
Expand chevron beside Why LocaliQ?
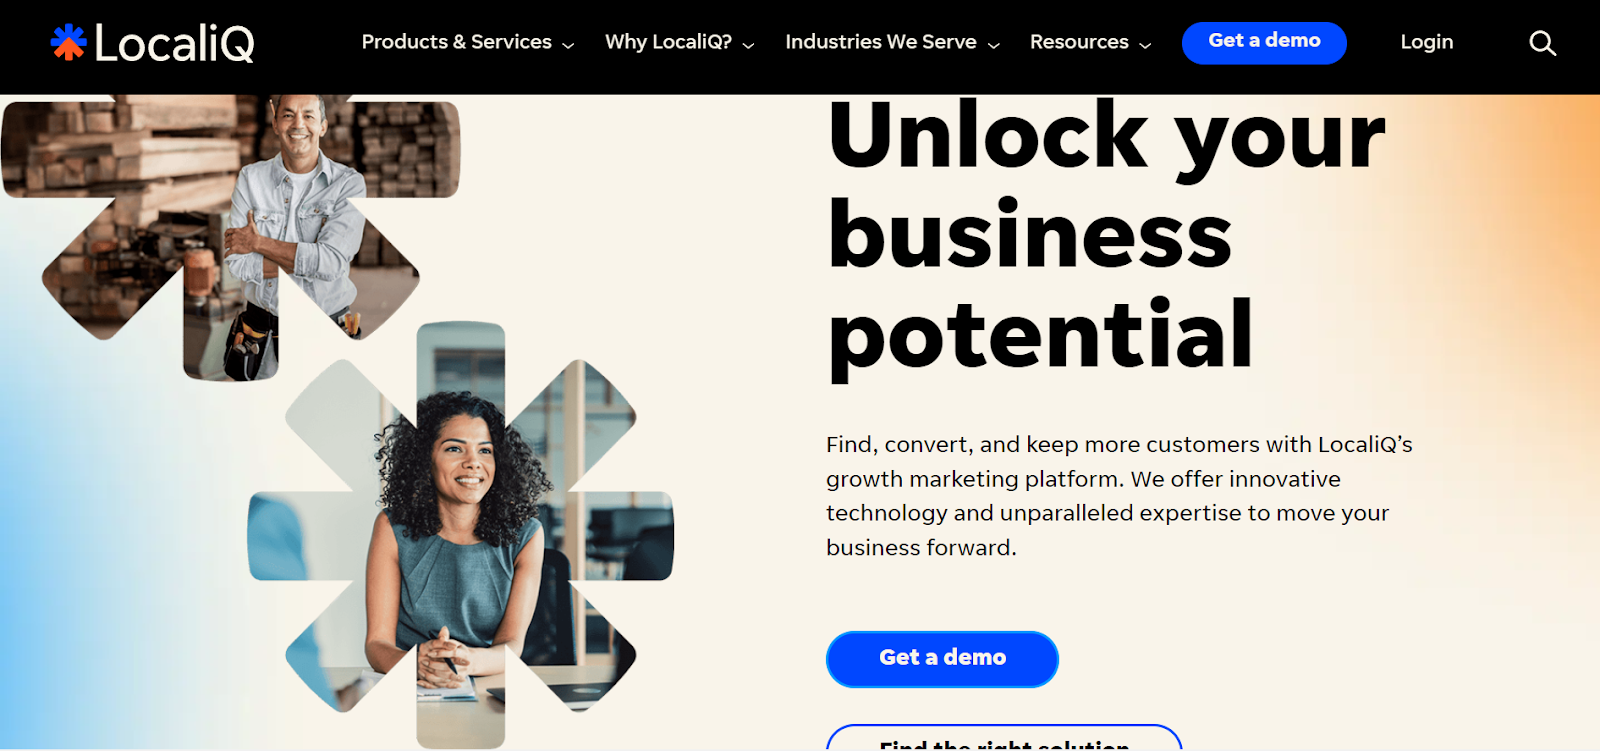click(748, 45)
